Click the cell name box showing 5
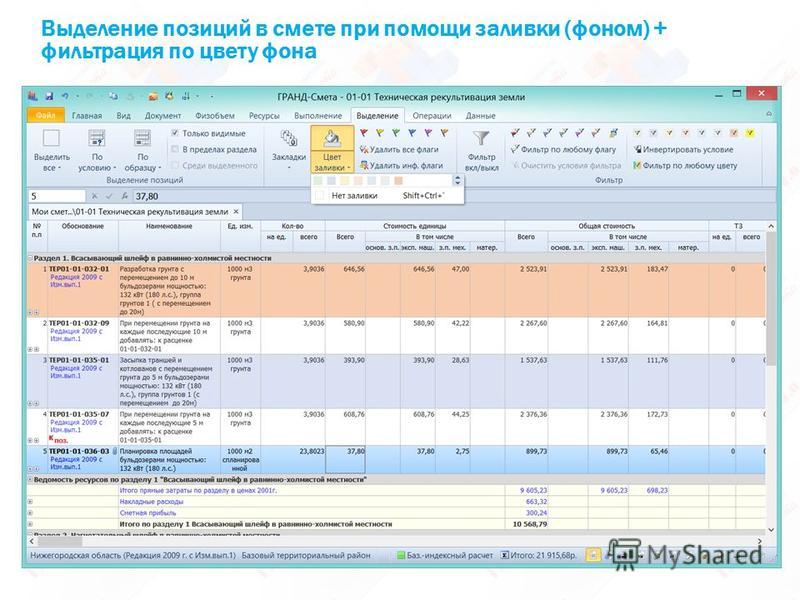This screenshot has width=800, height=600. tap(57, 196)
